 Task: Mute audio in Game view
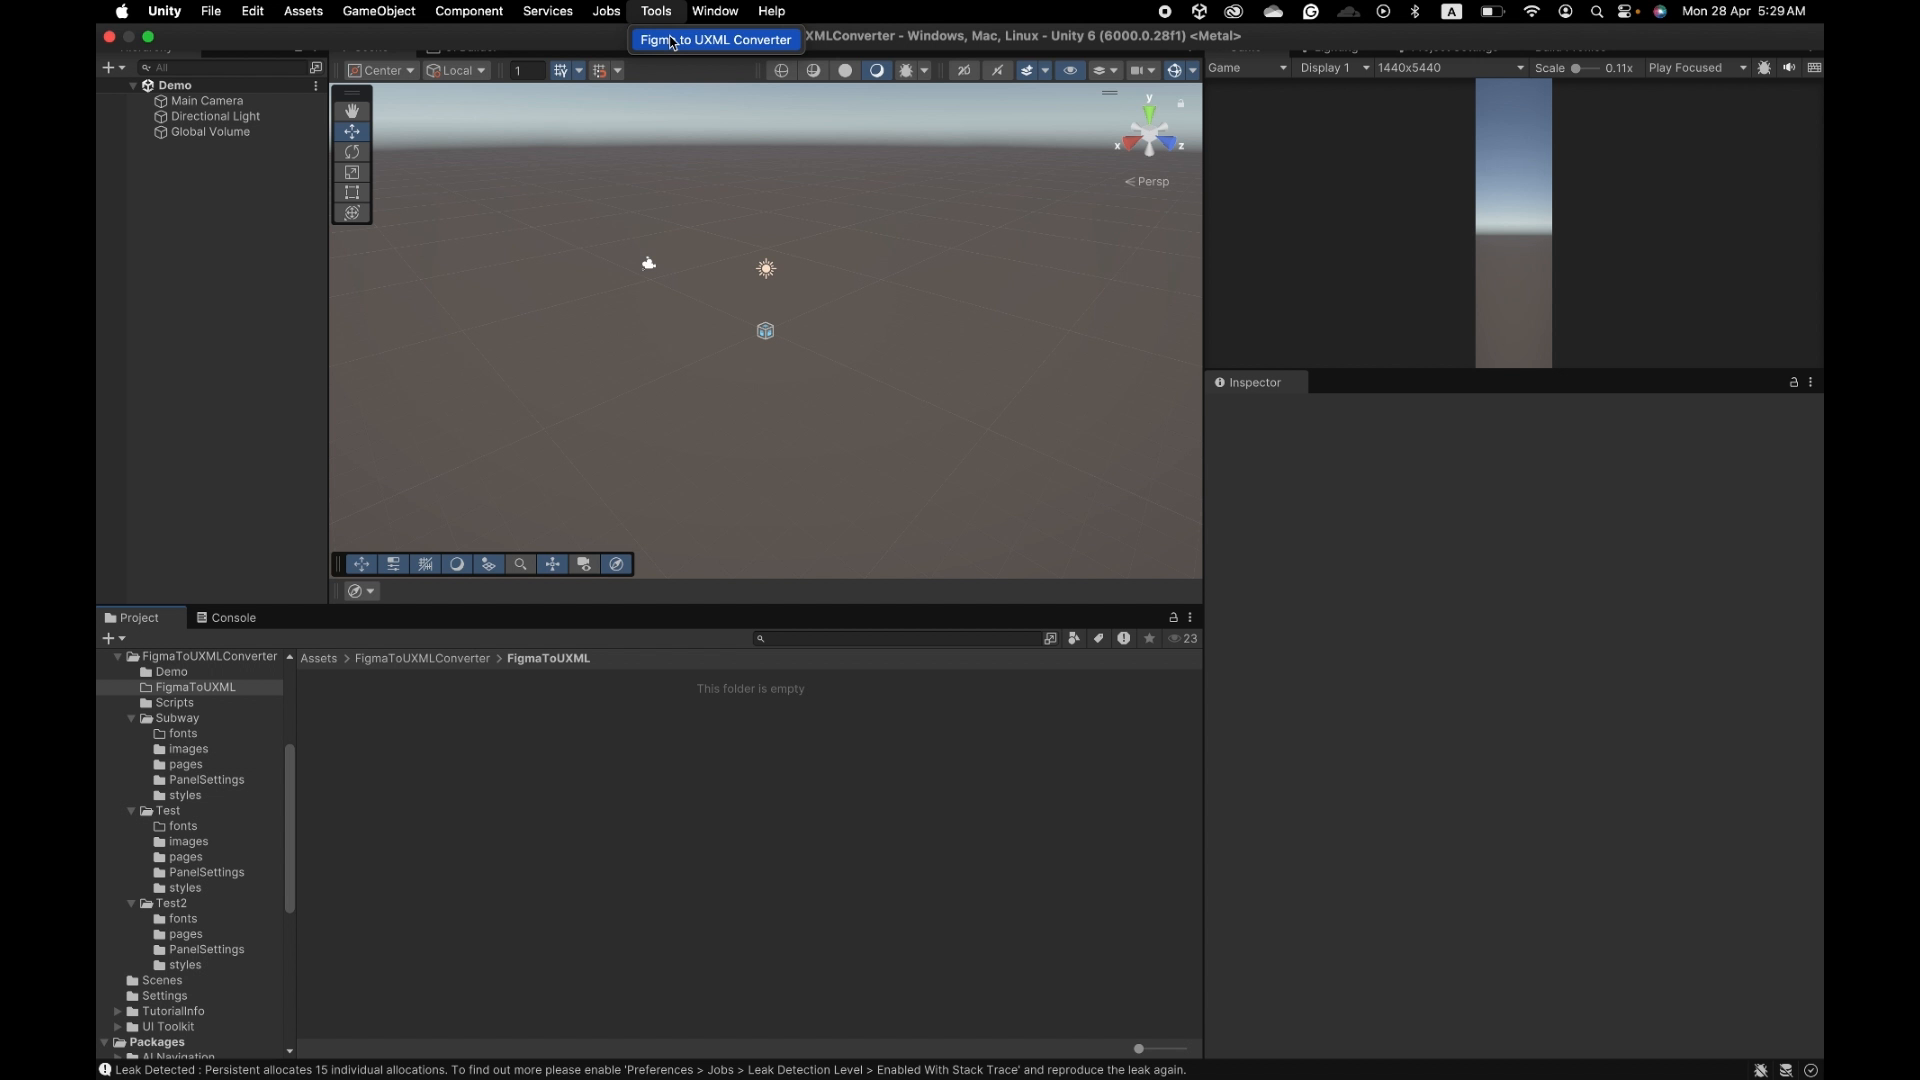[x=1789, y=68]
